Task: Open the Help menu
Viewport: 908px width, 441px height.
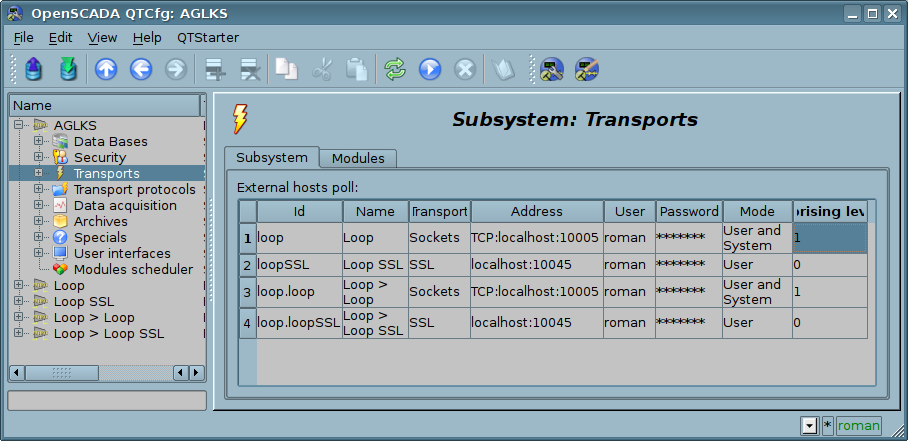Action: coord(147,38)
